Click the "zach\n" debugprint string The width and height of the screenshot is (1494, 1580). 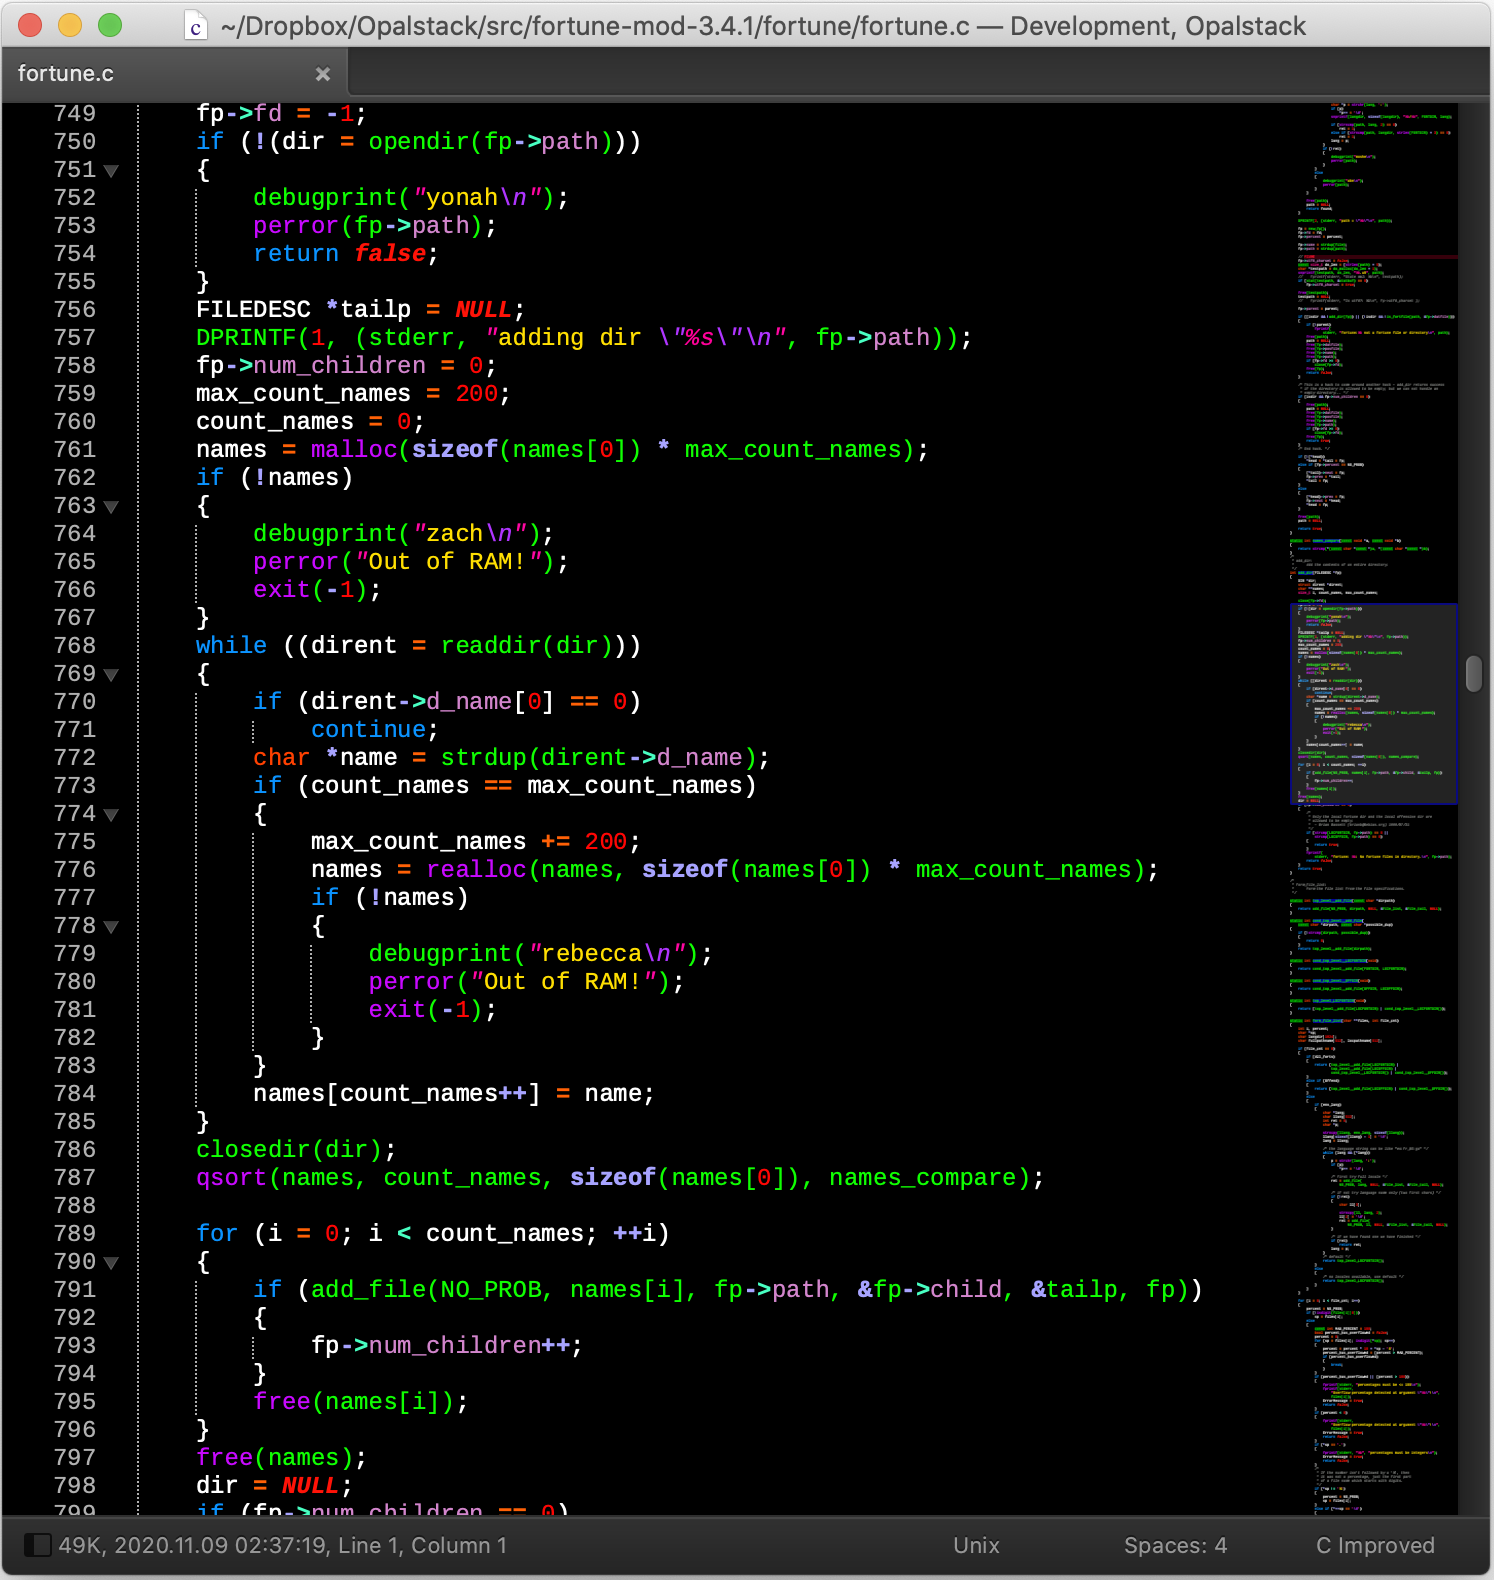[476, 534]
